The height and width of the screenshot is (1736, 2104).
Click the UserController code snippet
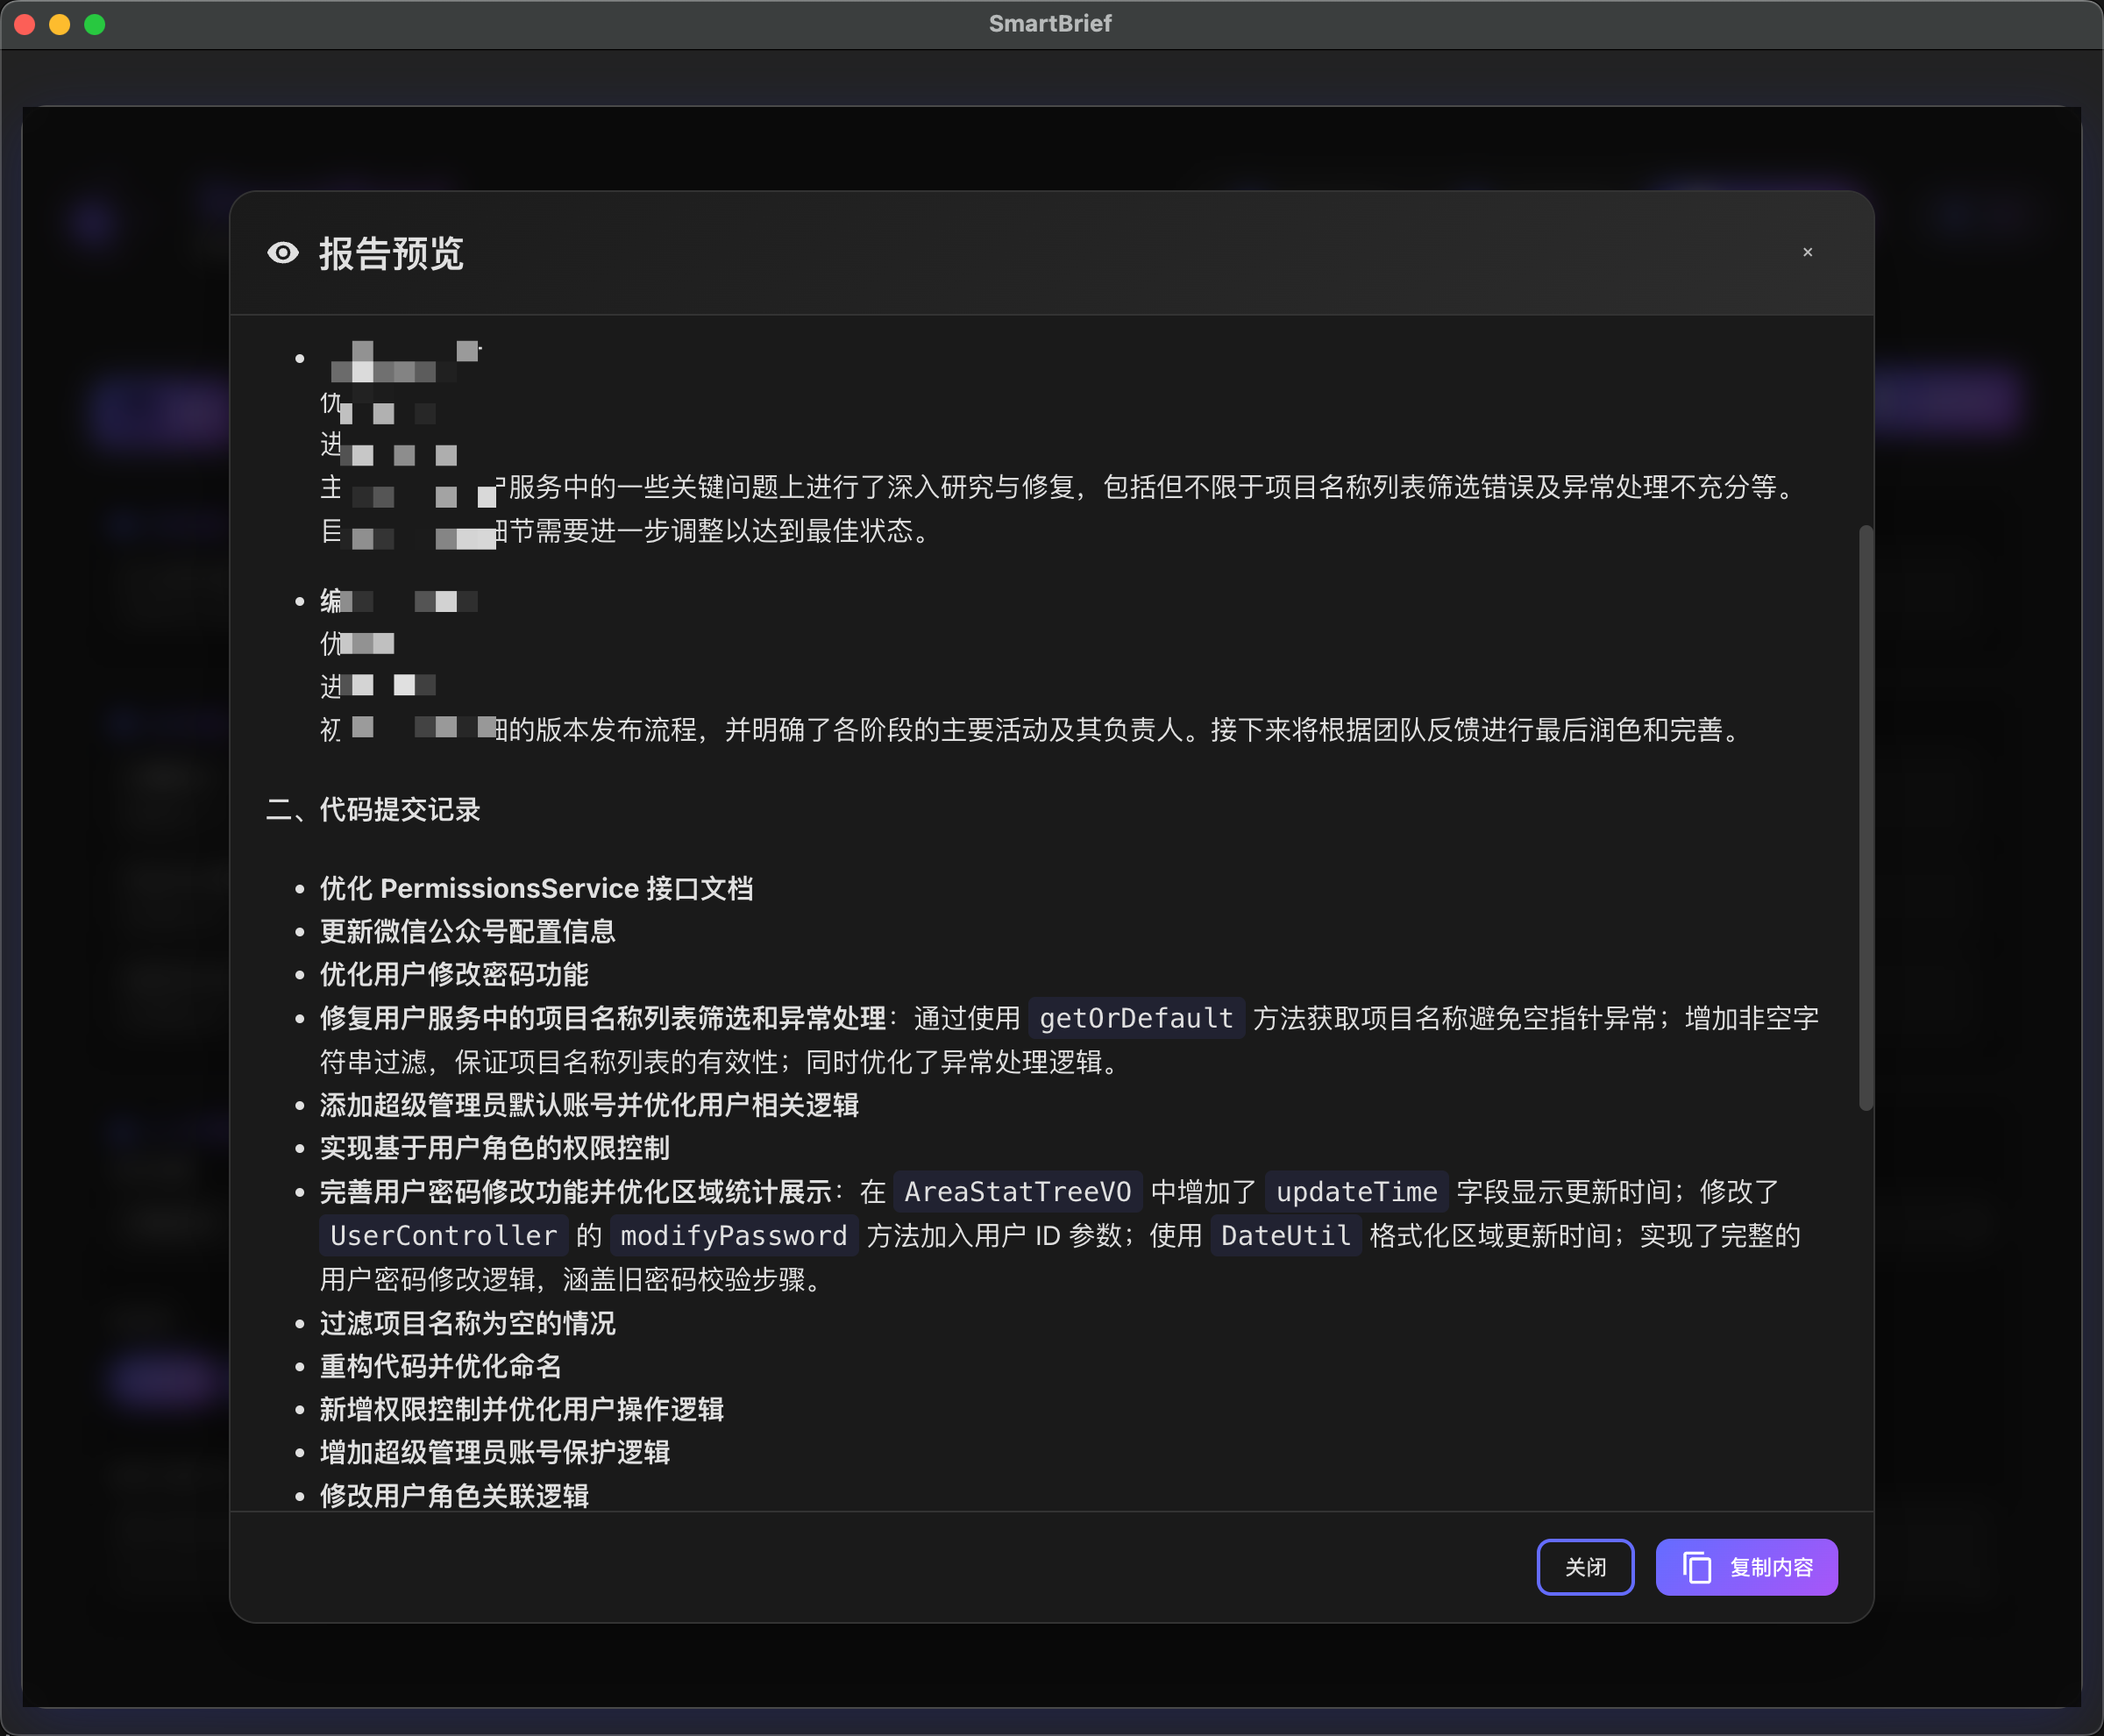click(443, 1235)
